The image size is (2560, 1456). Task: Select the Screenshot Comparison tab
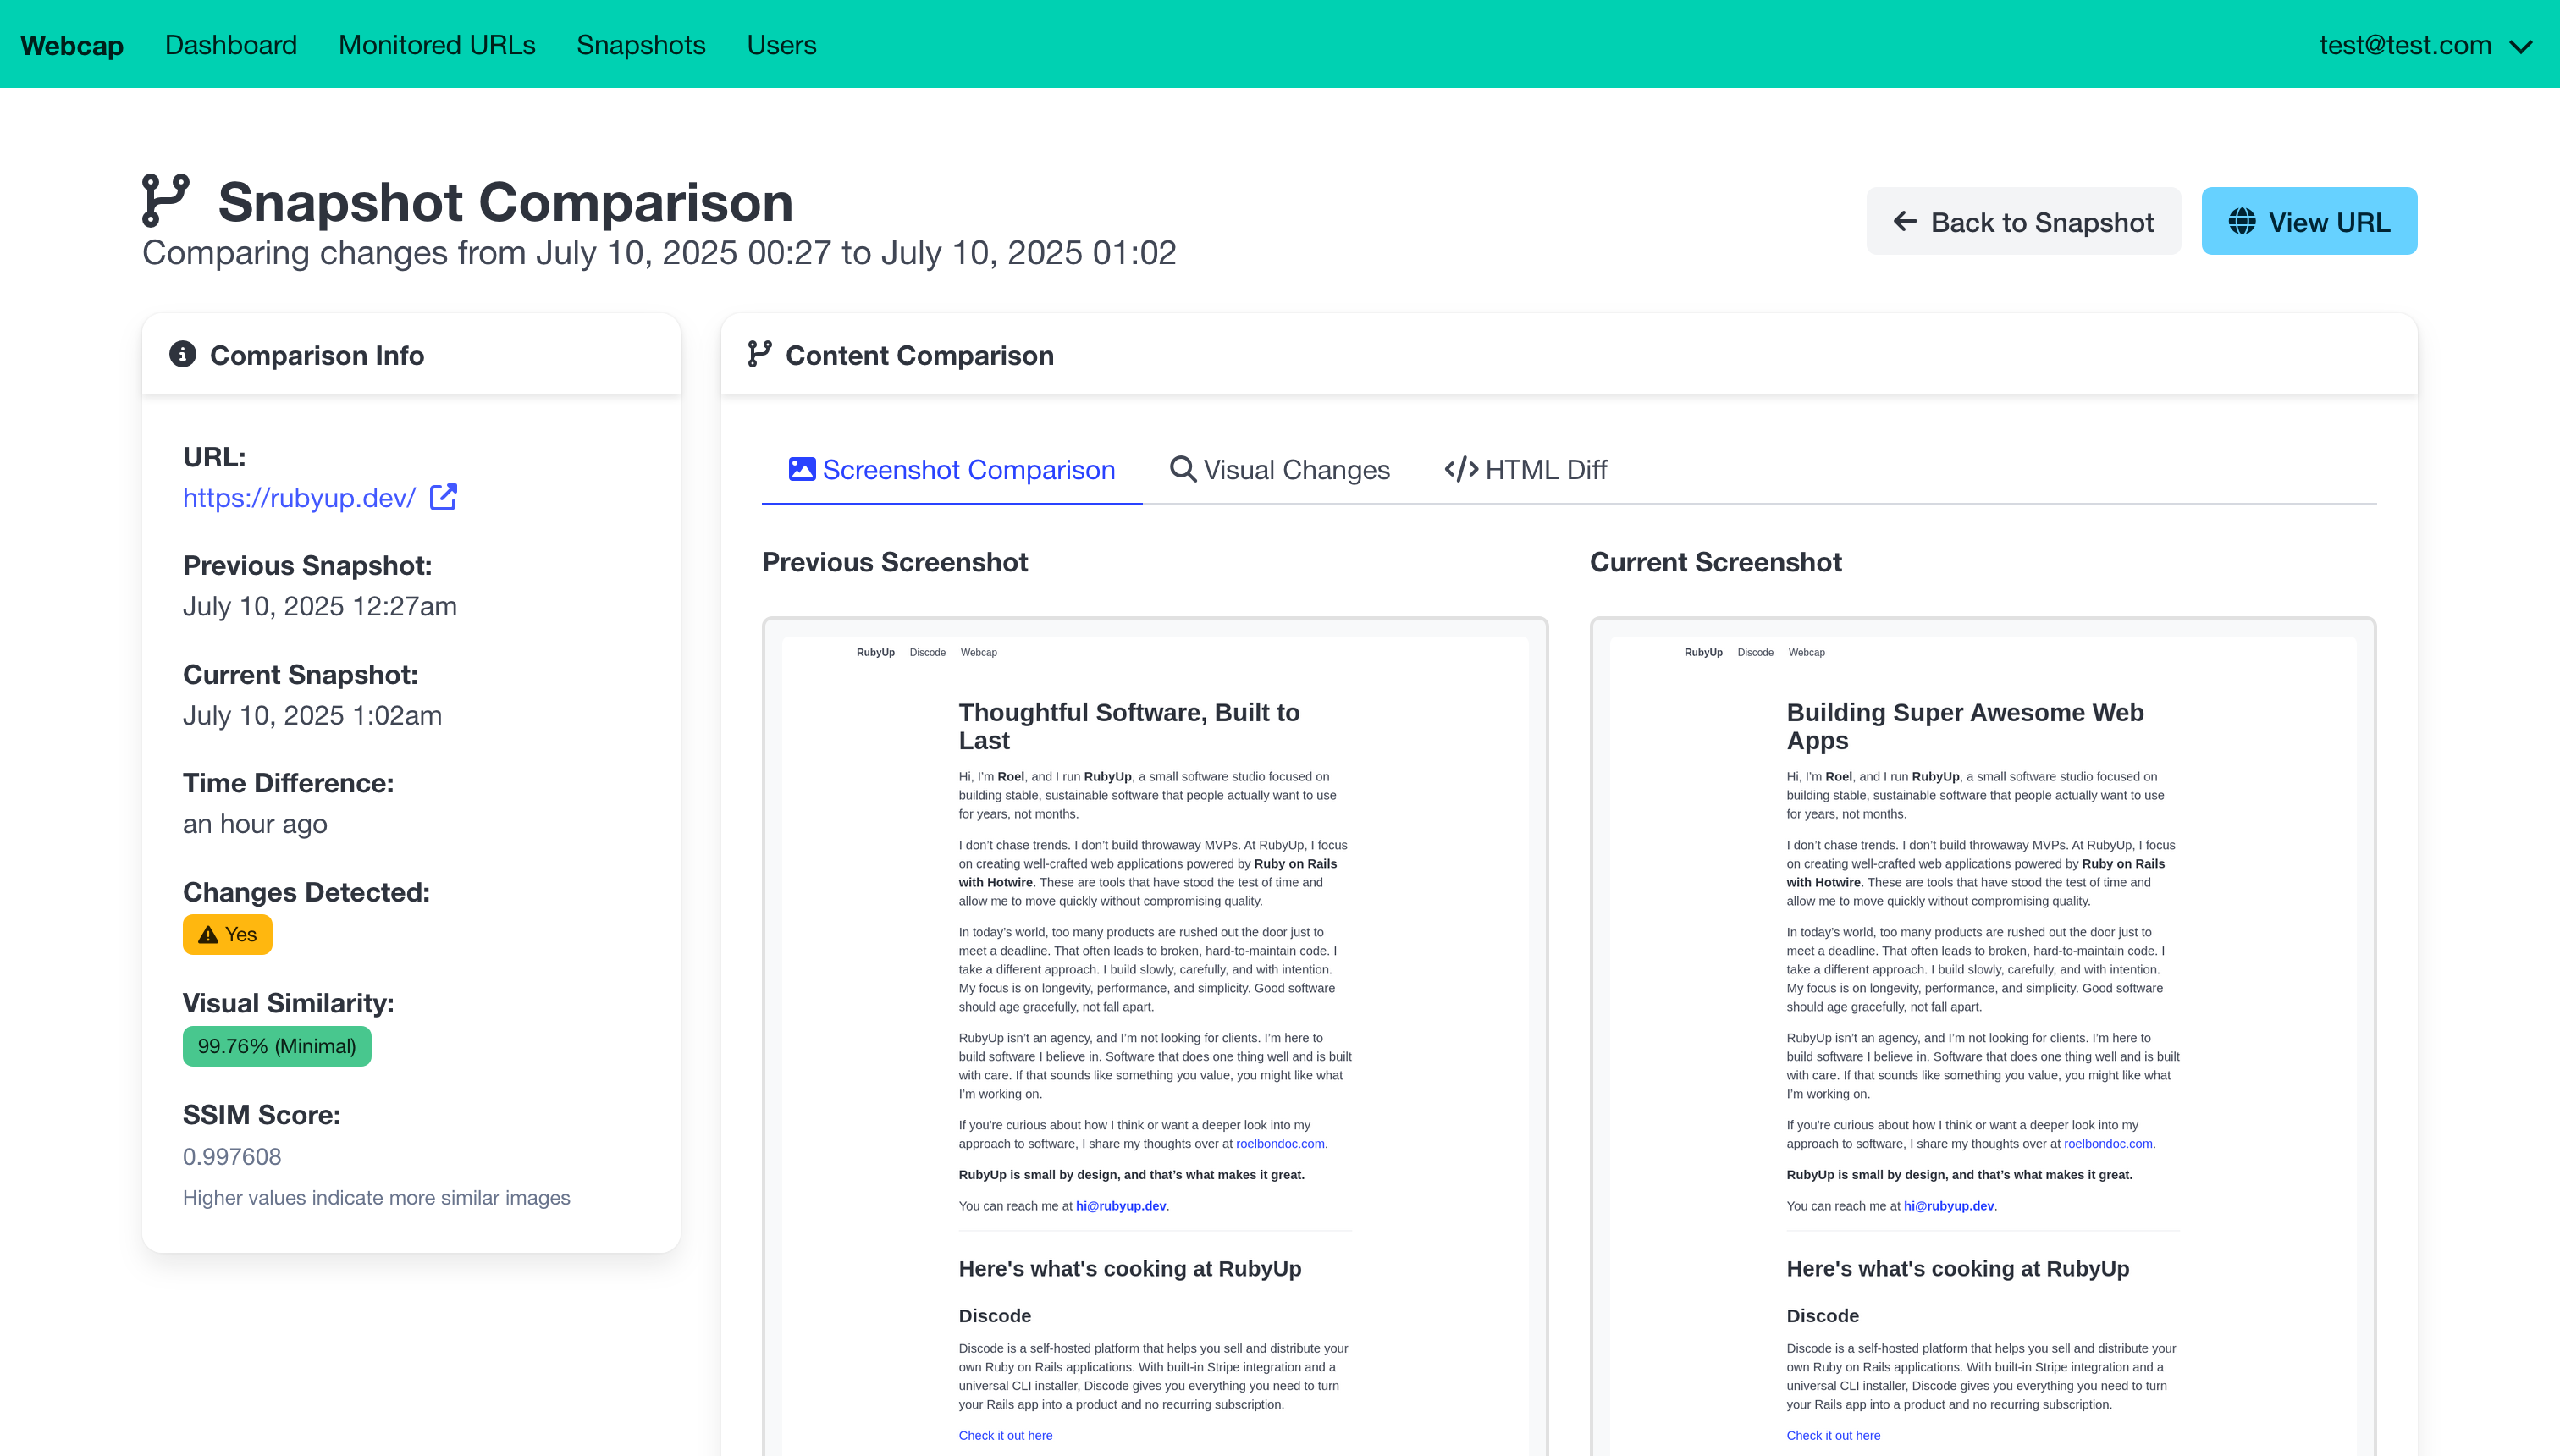click(x=952, y=469)
